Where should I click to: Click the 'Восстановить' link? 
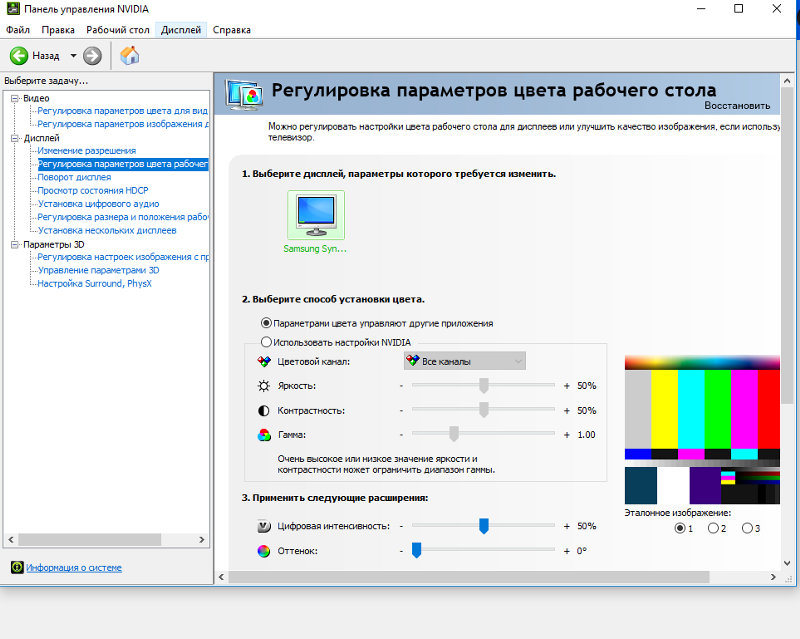(x=737, y=105)
